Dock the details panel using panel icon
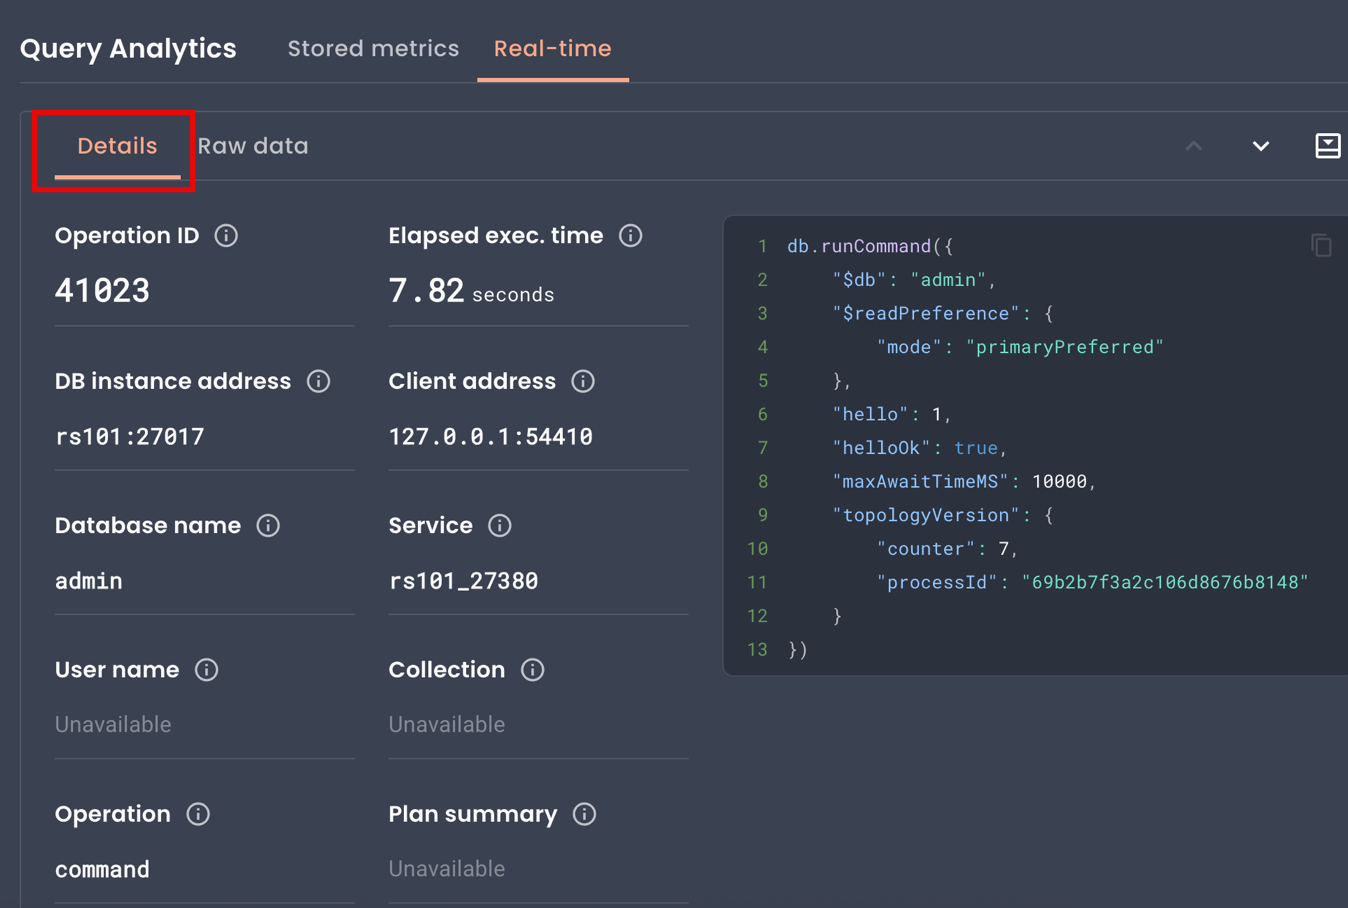The image size is (1348, 908). coord(1327,146)
